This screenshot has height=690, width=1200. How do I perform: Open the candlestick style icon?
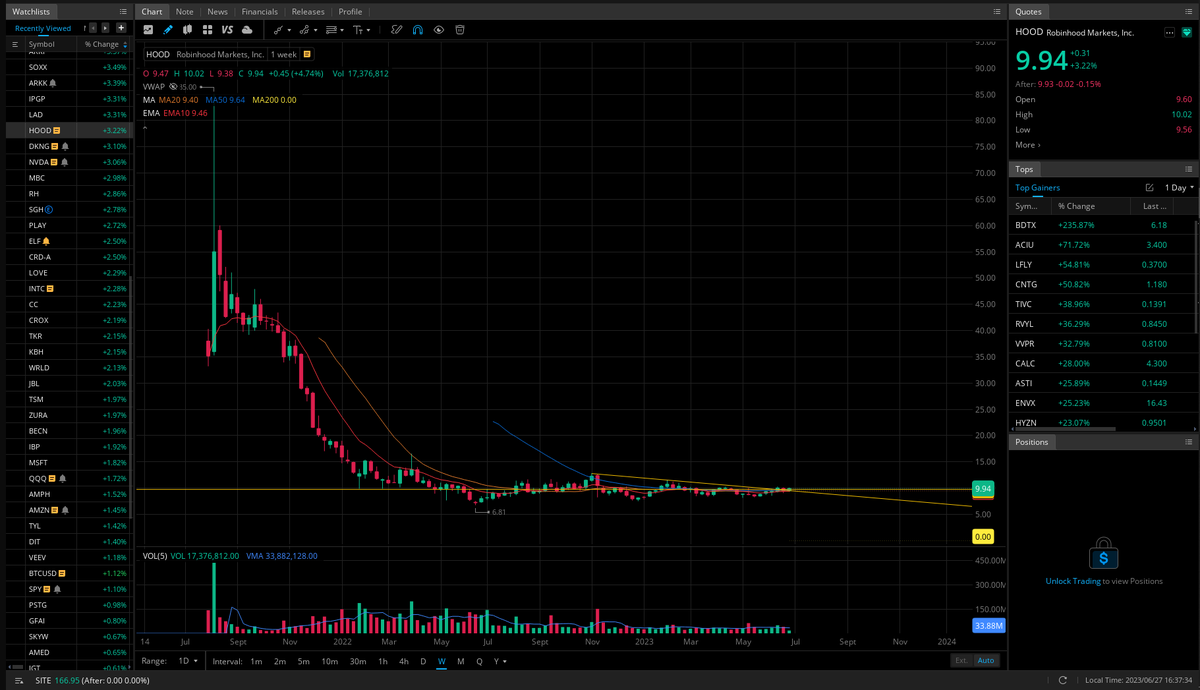(x=187, y=30)
